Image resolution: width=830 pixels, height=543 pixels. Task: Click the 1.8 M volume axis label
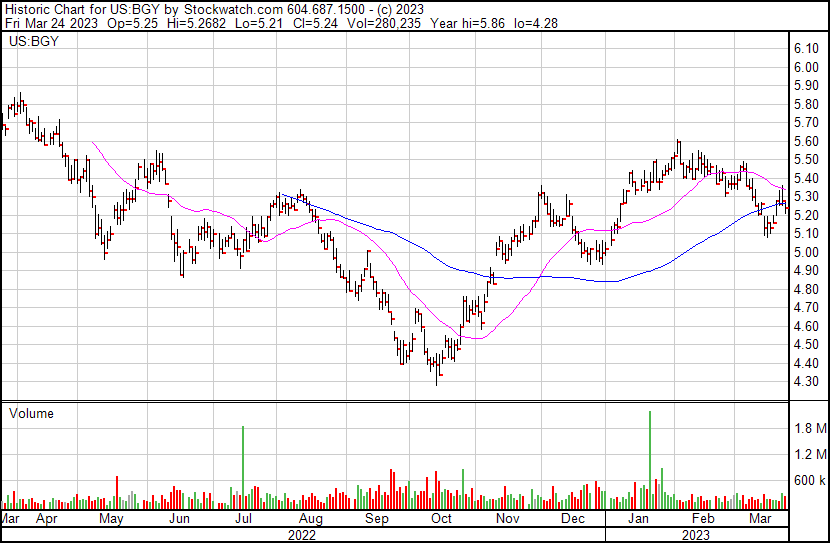[809, 429]
